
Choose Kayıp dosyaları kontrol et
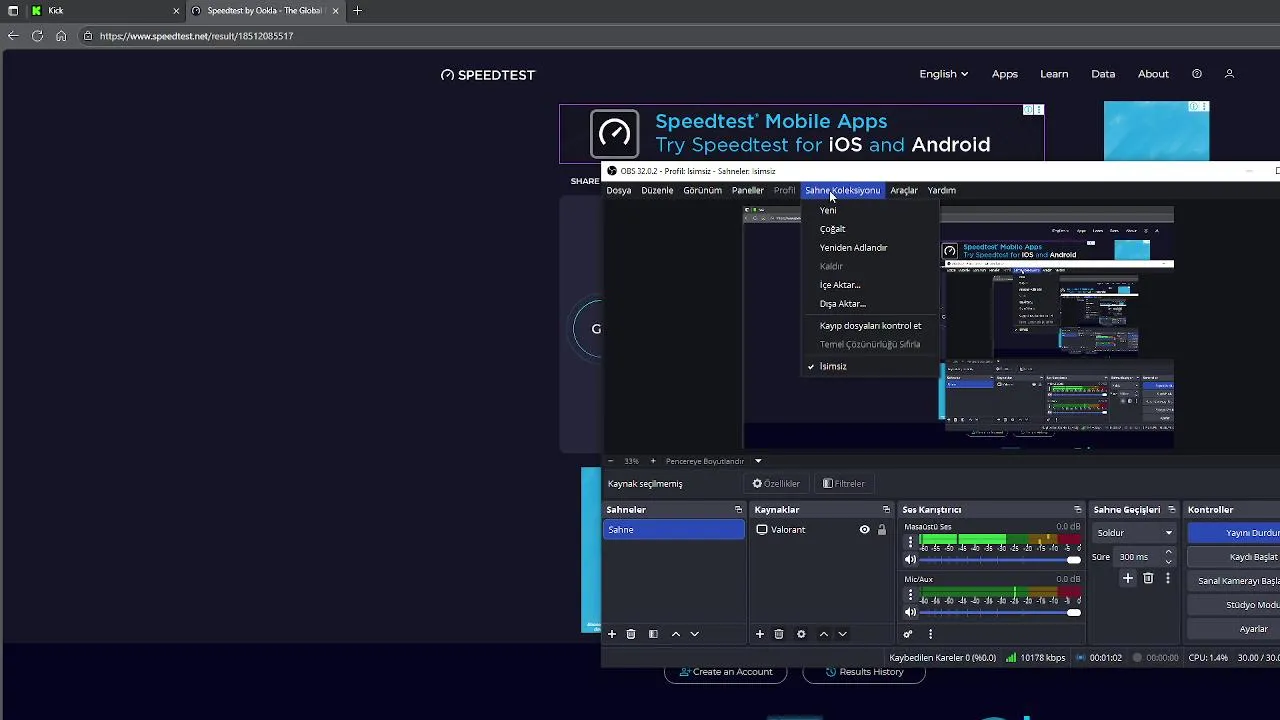[x=870, y=326]
